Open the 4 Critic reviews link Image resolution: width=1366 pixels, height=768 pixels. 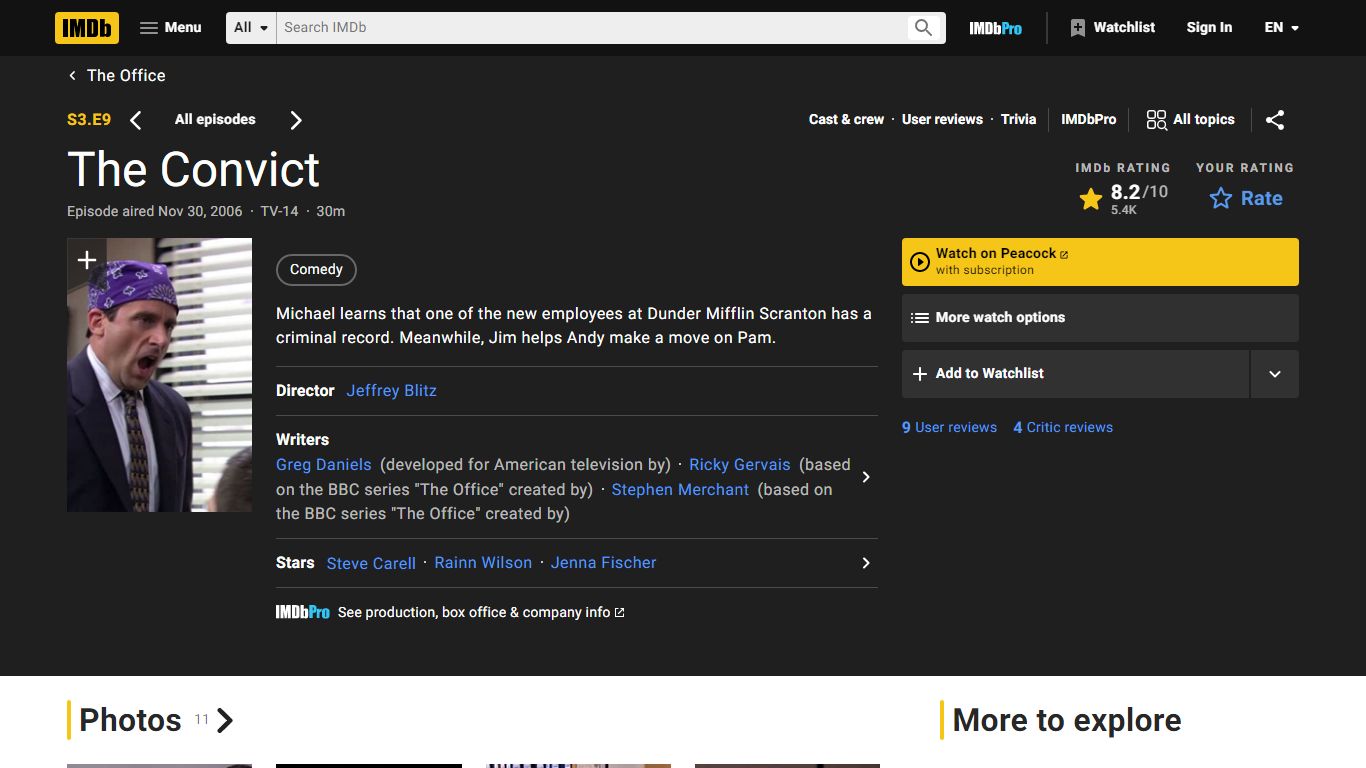pos(1063,427)
